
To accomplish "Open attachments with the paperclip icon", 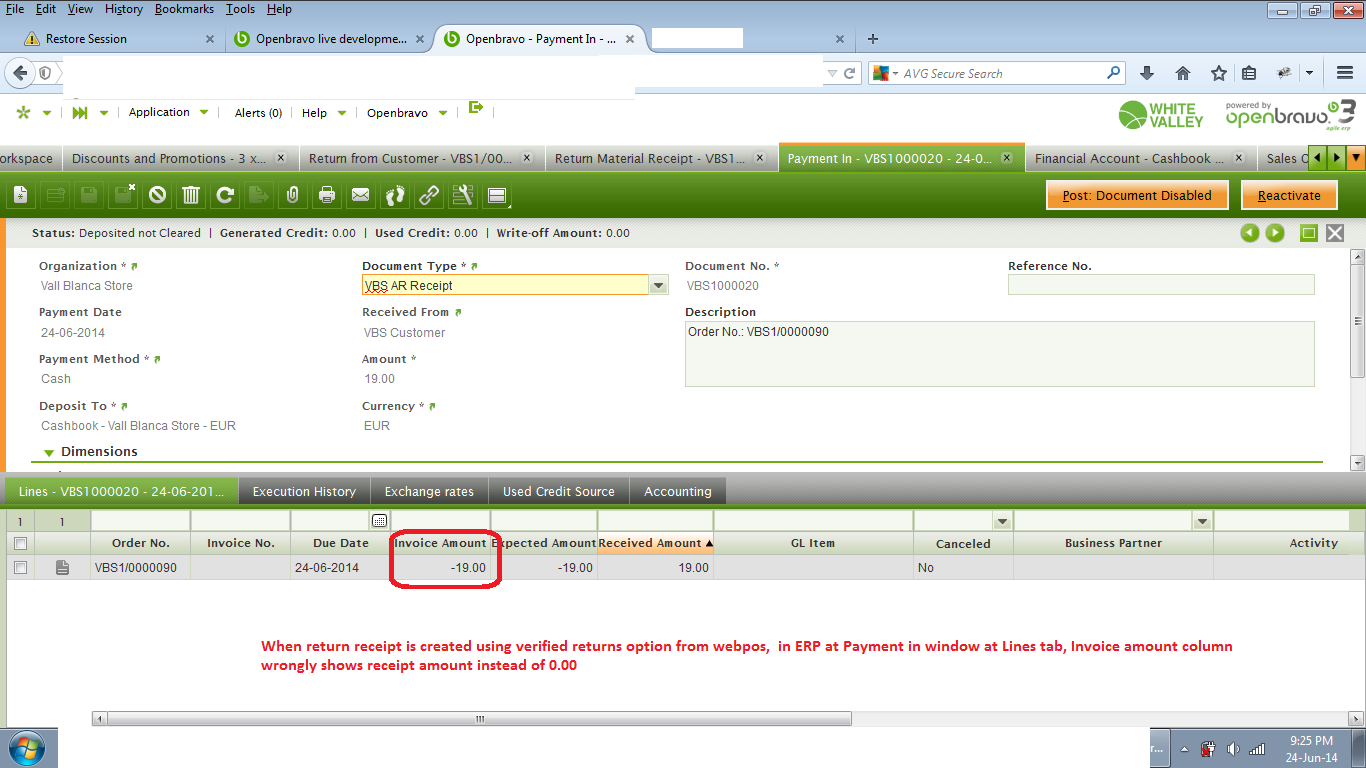I will (x=292, y=195).
